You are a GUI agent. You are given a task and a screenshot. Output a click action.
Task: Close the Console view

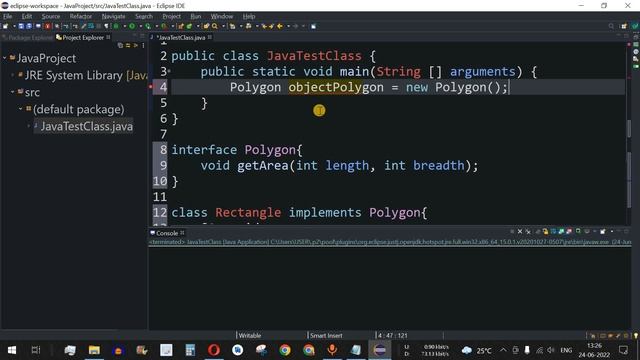(182, 233)
